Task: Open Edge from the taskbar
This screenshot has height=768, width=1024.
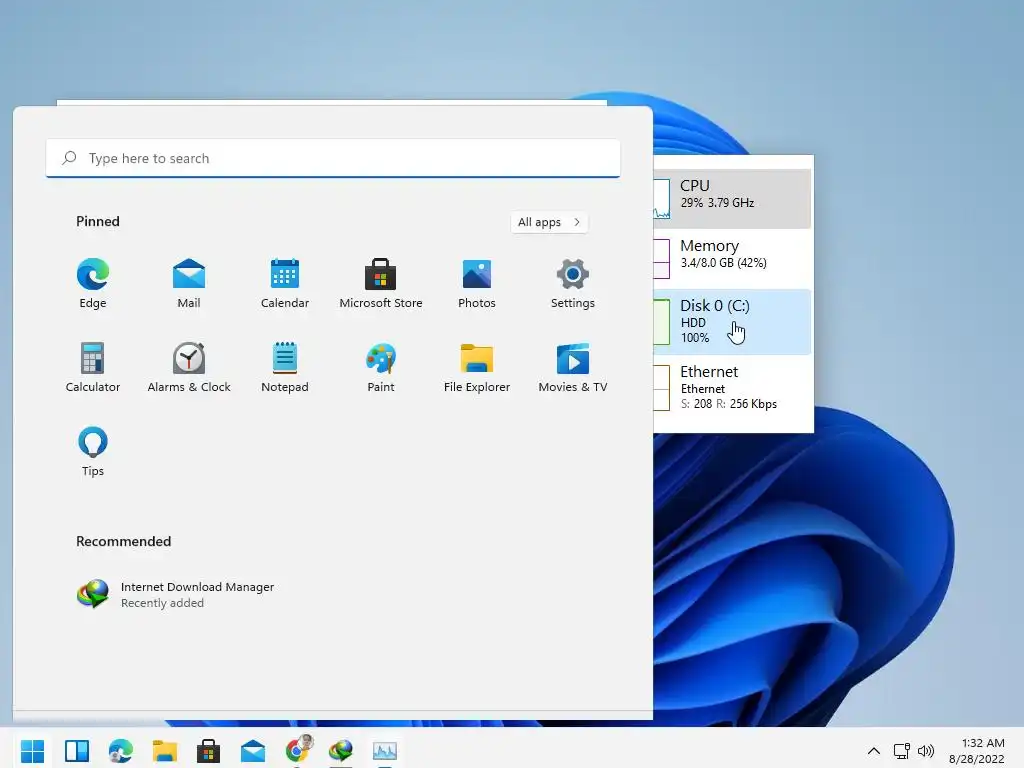Action: tap(121, 751)
